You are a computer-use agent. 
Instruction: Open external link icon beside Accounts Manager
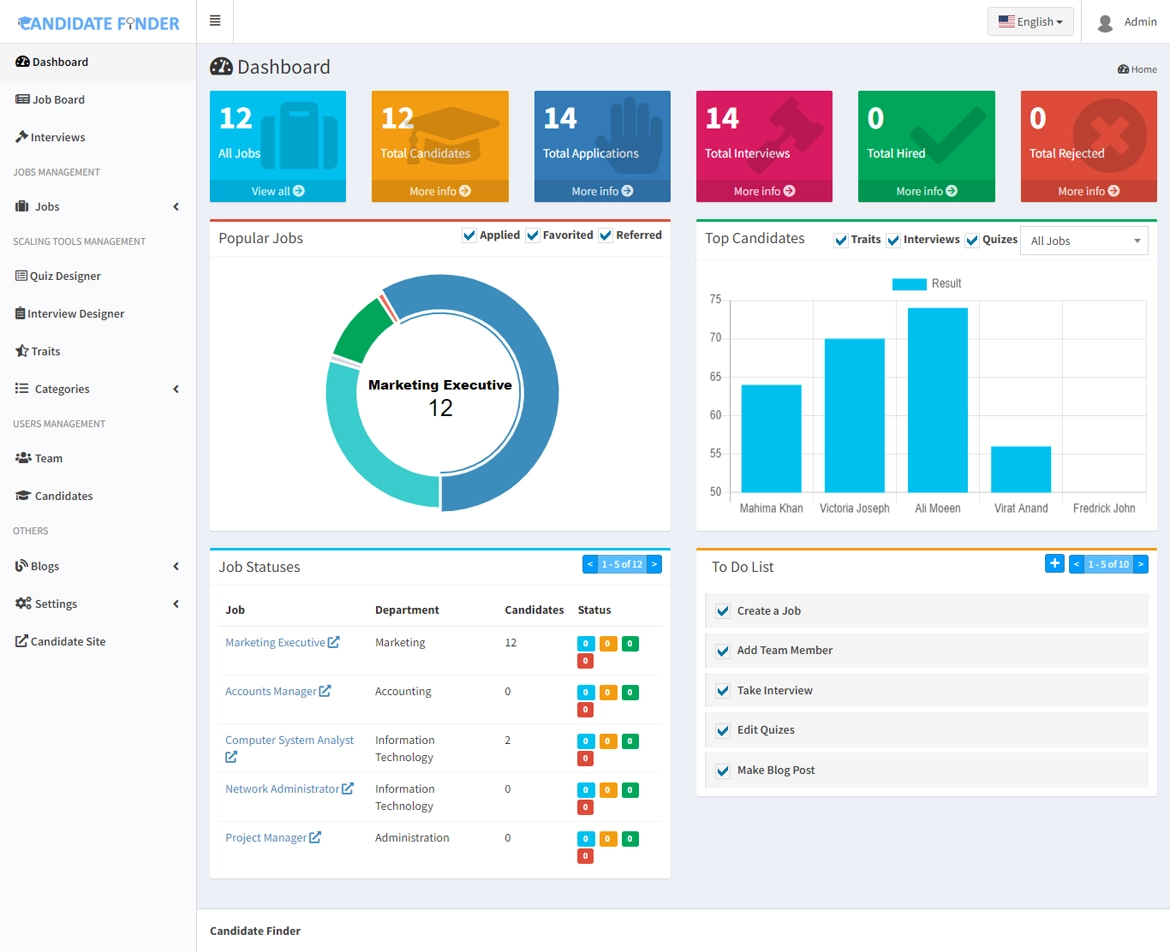click(x=325, y=691)
